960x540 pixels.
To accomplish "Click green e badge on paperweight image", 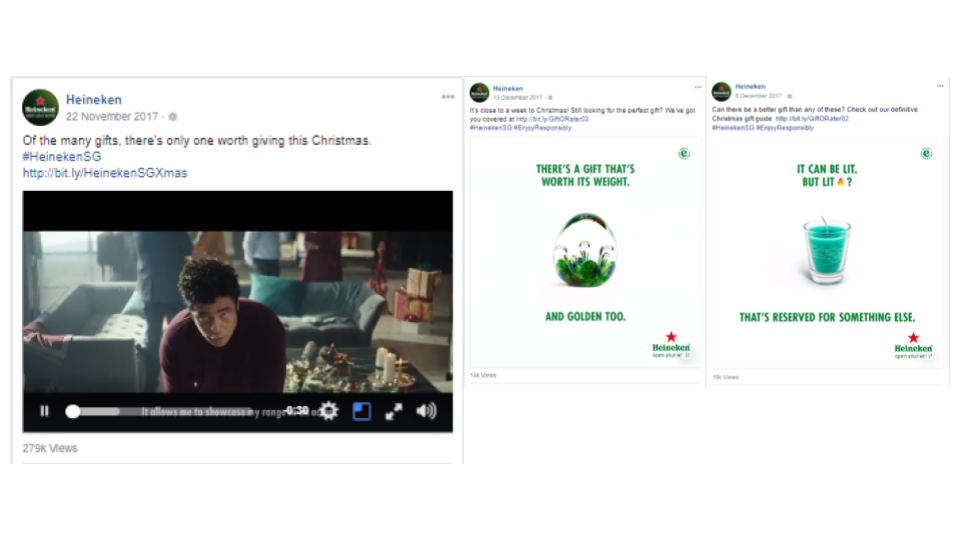I will (x=684, y=153).
